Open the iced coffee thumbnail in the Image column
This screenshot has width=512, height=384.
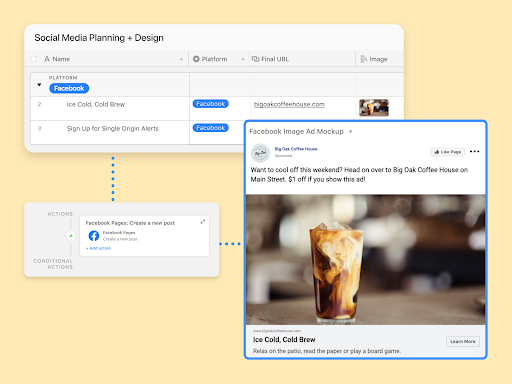[x=374, y=108]
